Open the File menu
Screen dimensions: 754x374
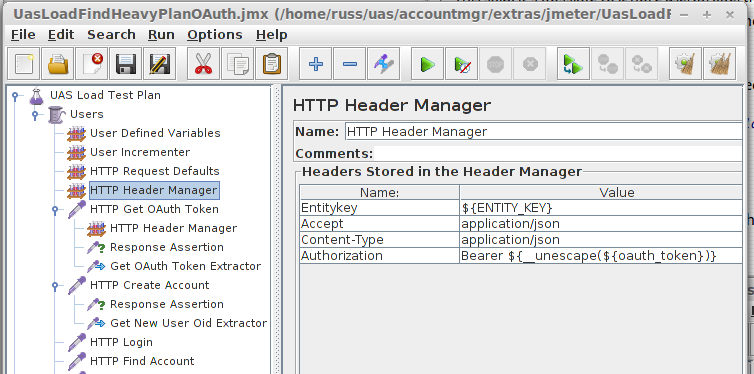click(23, 35)
